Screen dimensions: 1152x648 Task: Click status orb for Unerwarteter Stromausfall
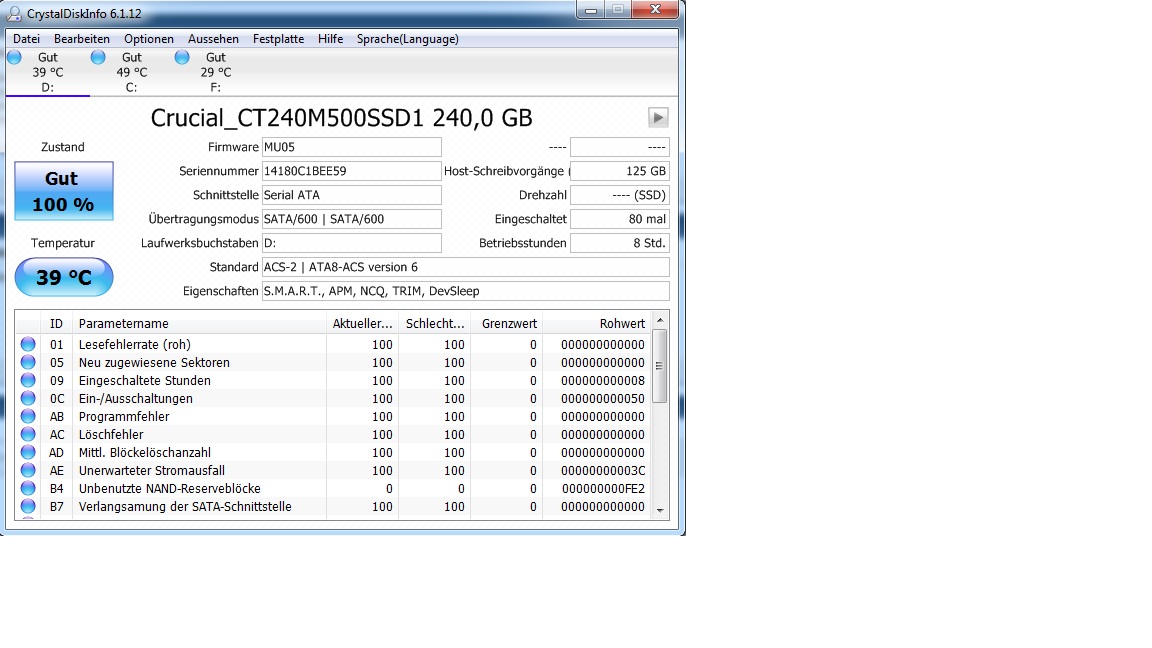[x=28, y=470]
